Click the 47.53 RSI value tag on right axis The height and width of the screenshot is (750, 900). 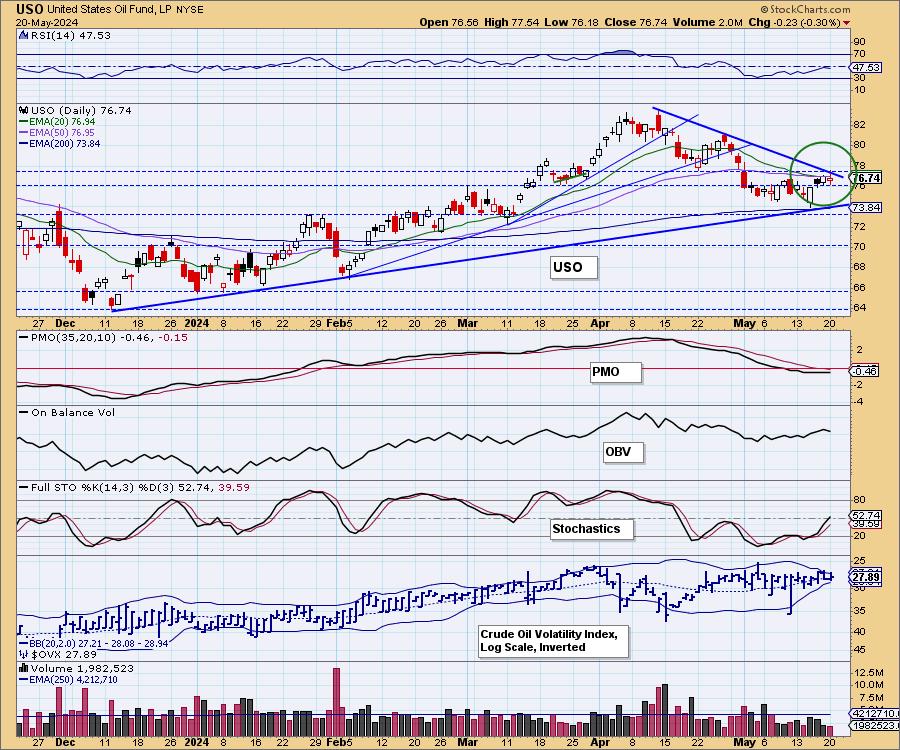point(866,67)
